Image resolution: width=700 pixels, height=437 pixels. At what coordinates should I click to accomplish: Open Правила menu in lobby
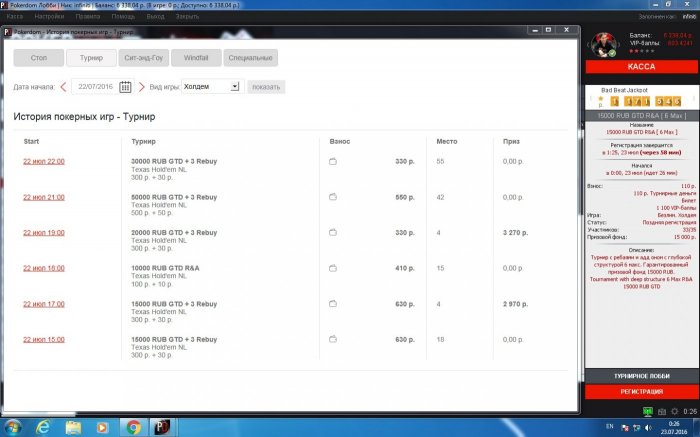(x=88, y=17)
